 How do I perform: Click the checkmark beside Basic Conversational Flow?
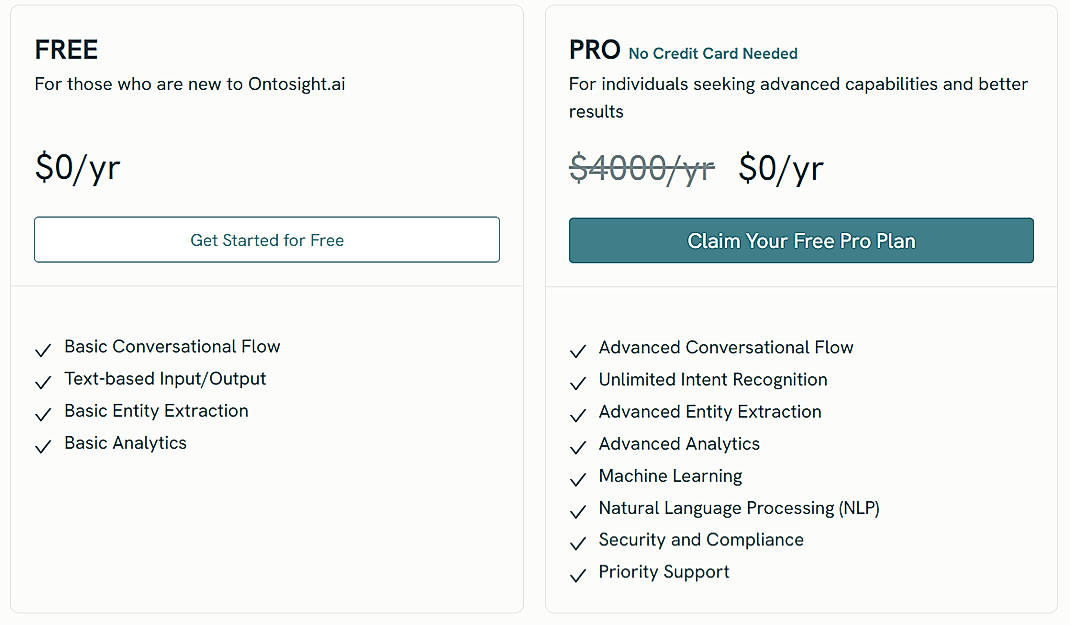(x=43, y=349)
